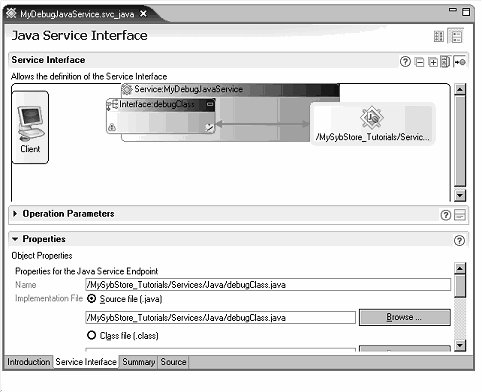Select the Client computer icon
Viewport: 482px width, 392px height.
click(x=30, y=122)
